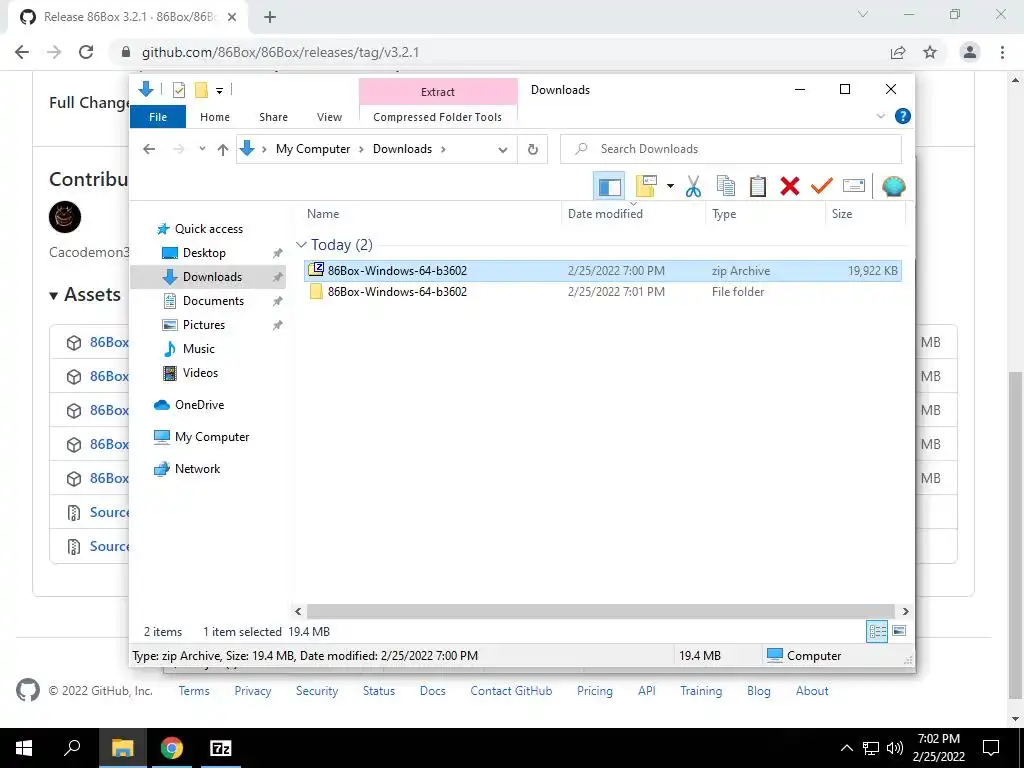This screenshot has width=1024, height=768.
Task: Click the orange checkmark Properties icon
Action: tap(822, 187)
